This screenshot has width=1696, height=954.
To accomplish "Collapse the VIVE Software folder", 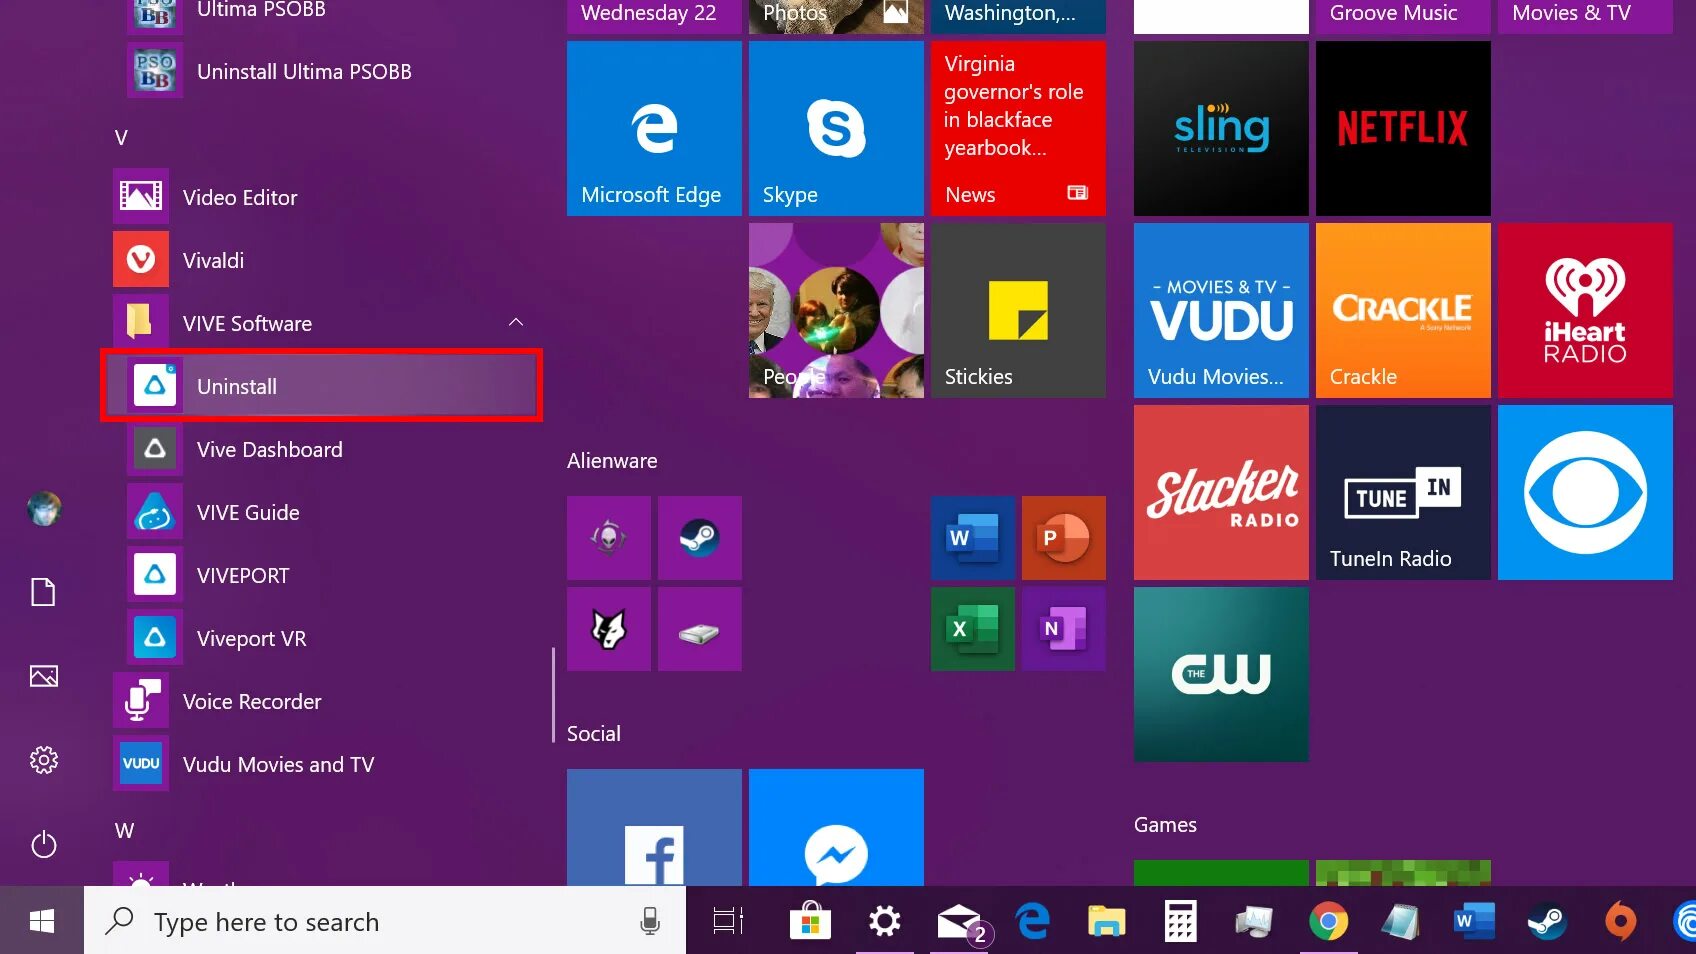I will coord(516,323).
